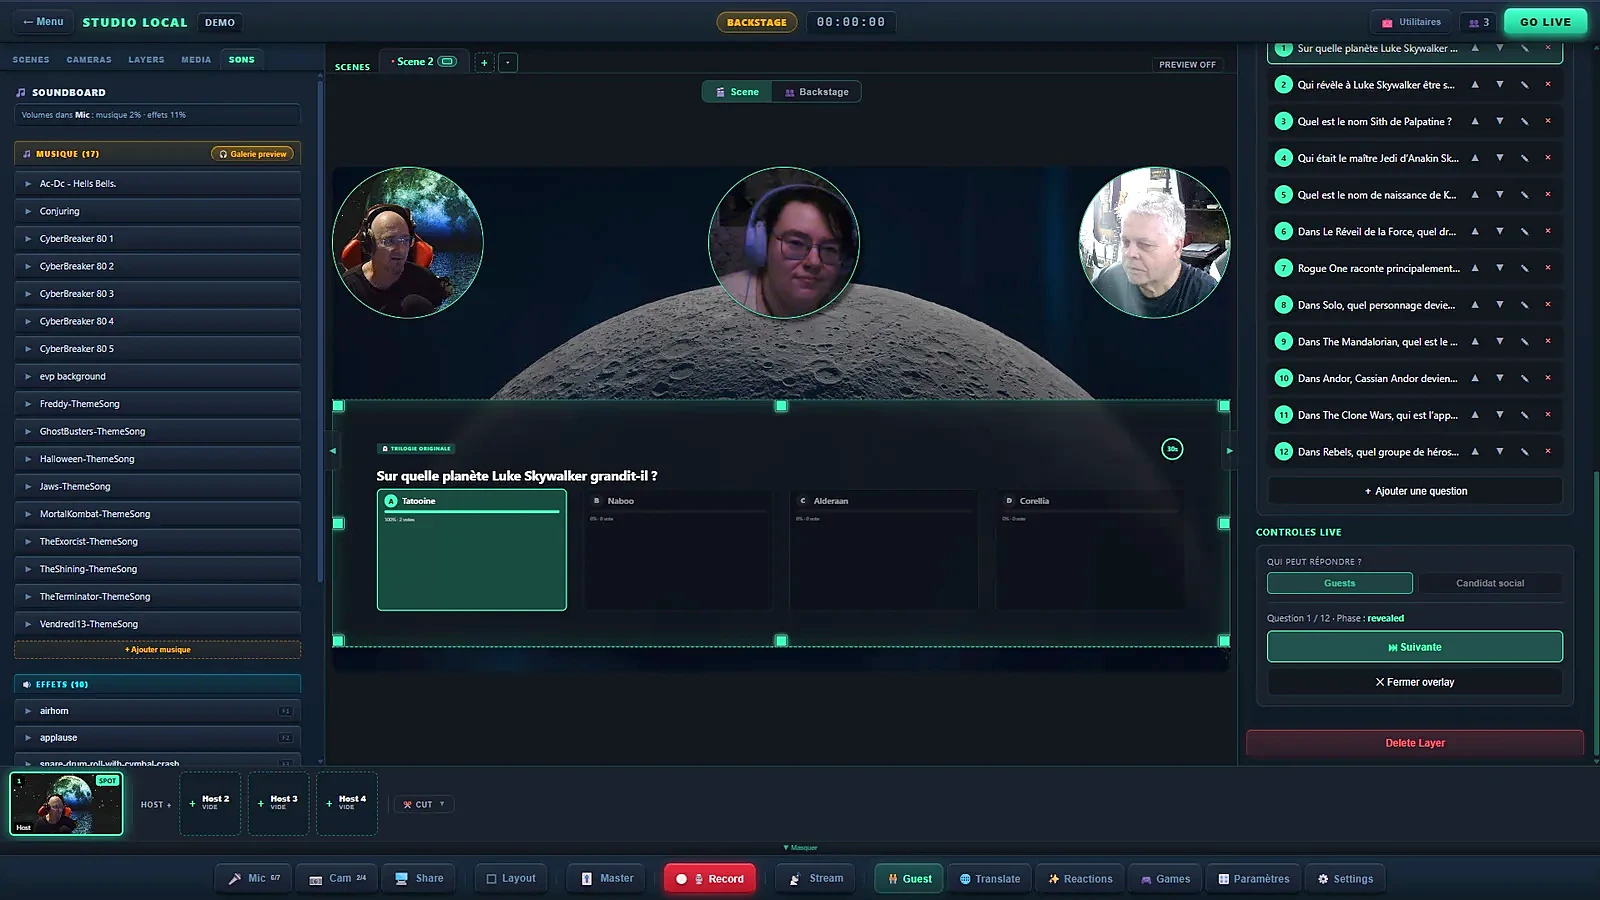This screenshot has width=1600, height=900.
Task: Open the participants count indicator
Action: point(1479,22)
